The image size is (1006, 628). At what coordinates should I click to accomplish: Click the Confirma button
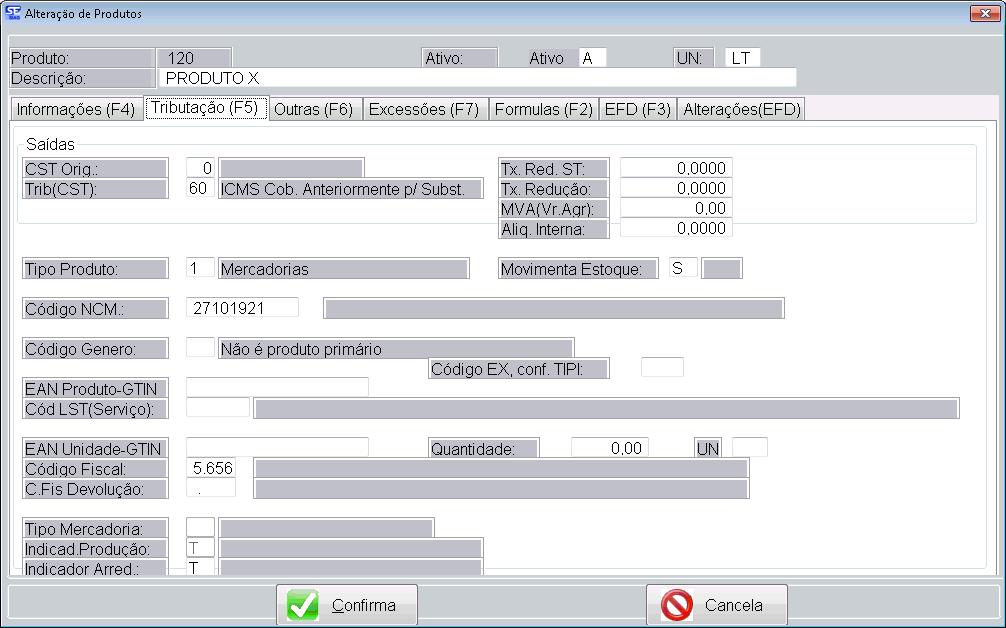(x=347, y=605)
